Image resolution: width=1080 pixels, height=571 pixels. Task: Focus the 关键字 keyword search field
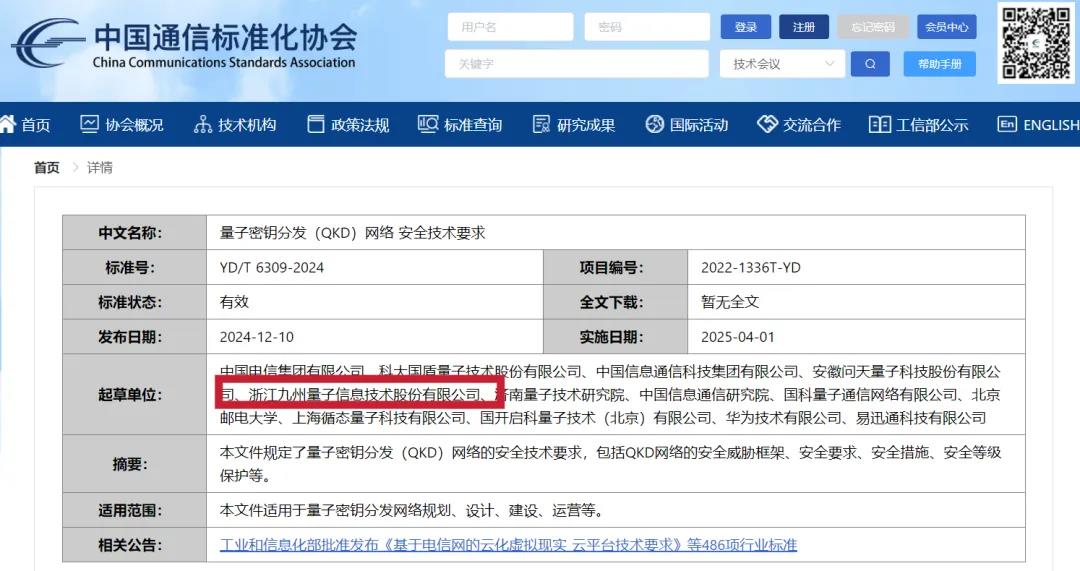[x=576, y=64]
